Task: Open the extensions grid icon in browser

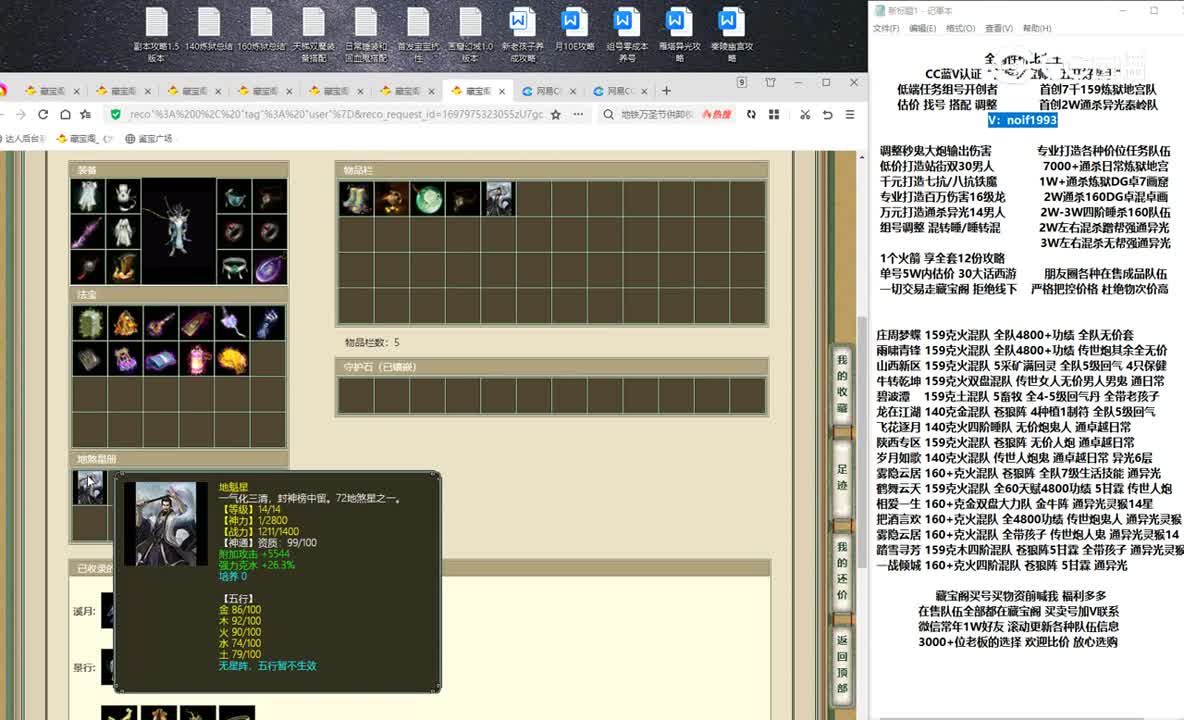Action: [x=774, y=115]
